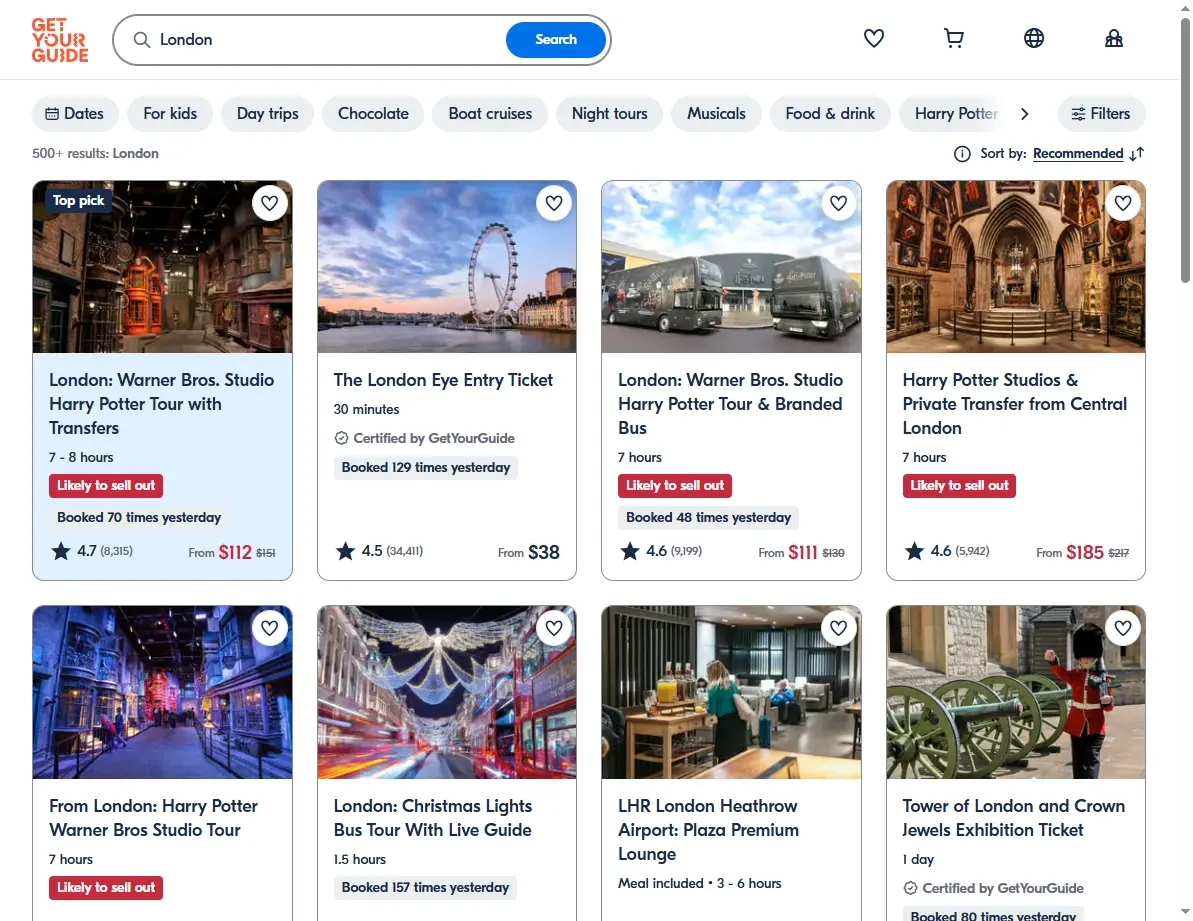Click the magnifier icon in search bar
Image resolution: width=1193 pixels, height=921 pixels.
click(142, 40)
